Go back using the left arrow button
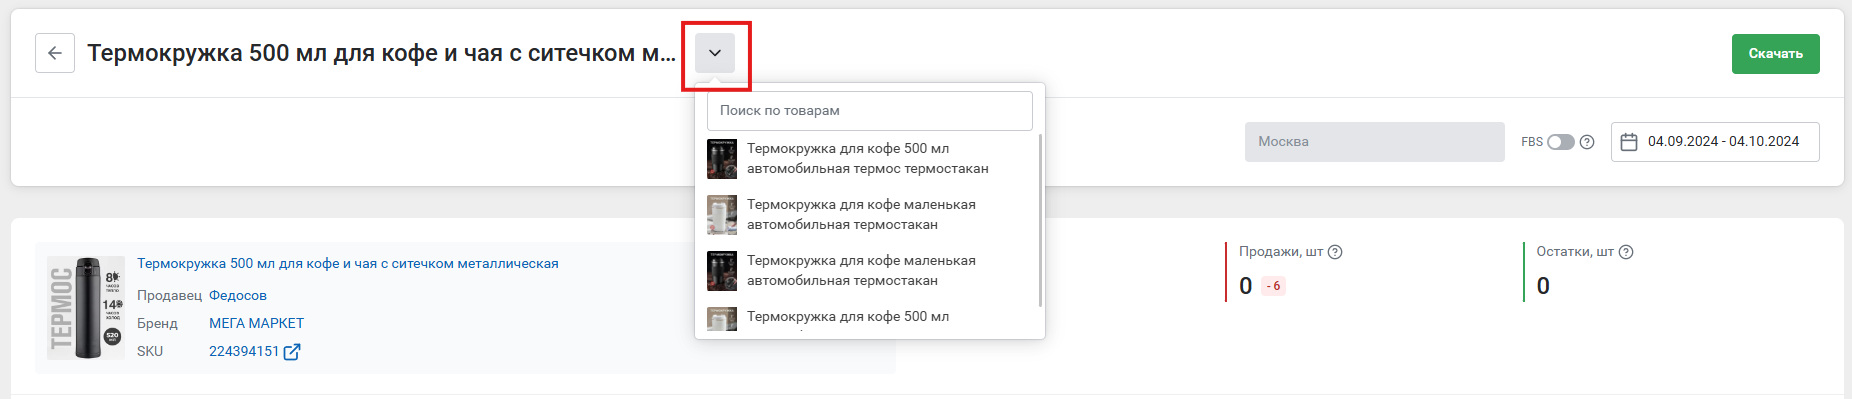This screenshot has height=399, width=1852. (x=55, y=53)
